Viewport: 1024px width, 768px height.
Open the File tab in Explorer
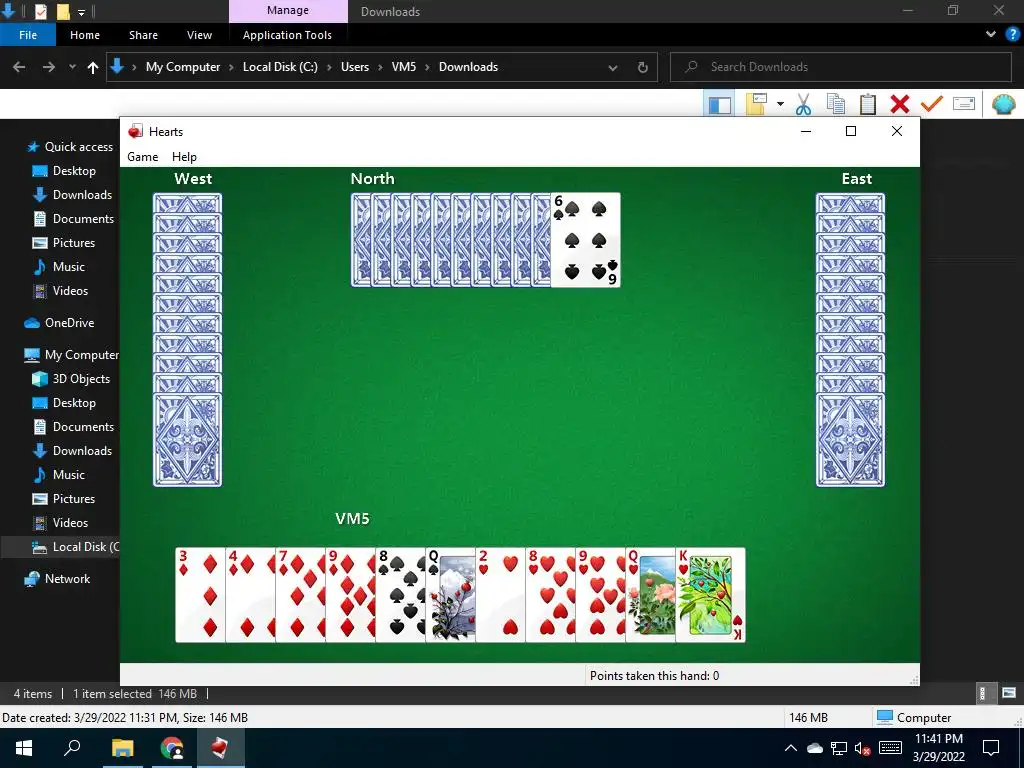click(28, 35)
